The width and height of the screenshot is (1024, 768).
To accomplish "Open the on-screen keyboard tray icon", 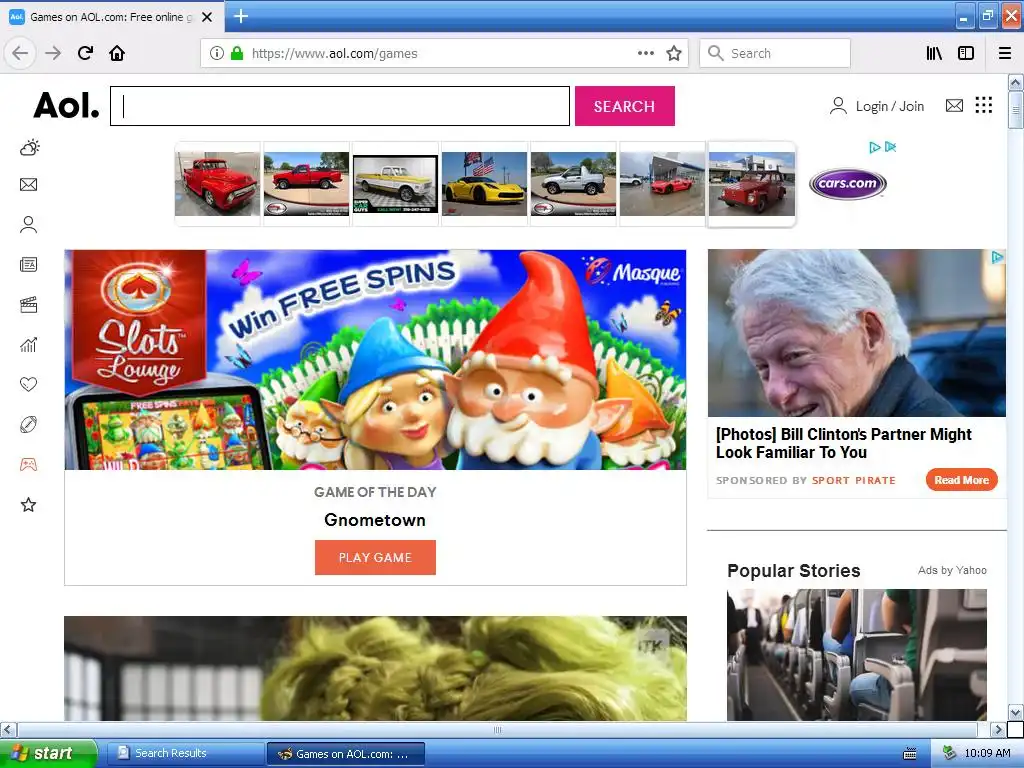I will click(x=909, y=754).
